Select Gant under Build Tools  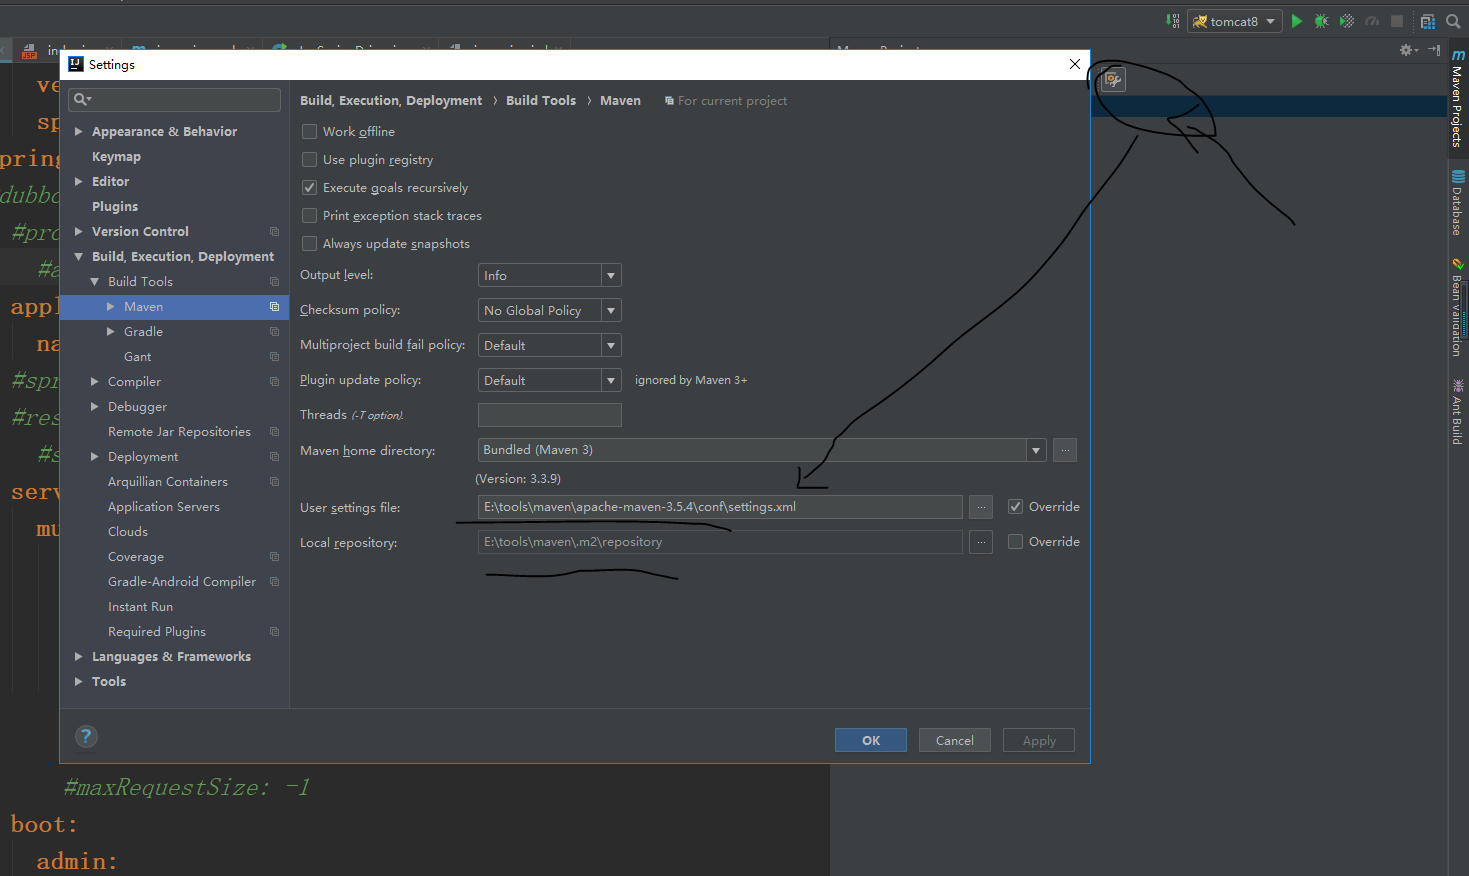(x=138, y=357)
